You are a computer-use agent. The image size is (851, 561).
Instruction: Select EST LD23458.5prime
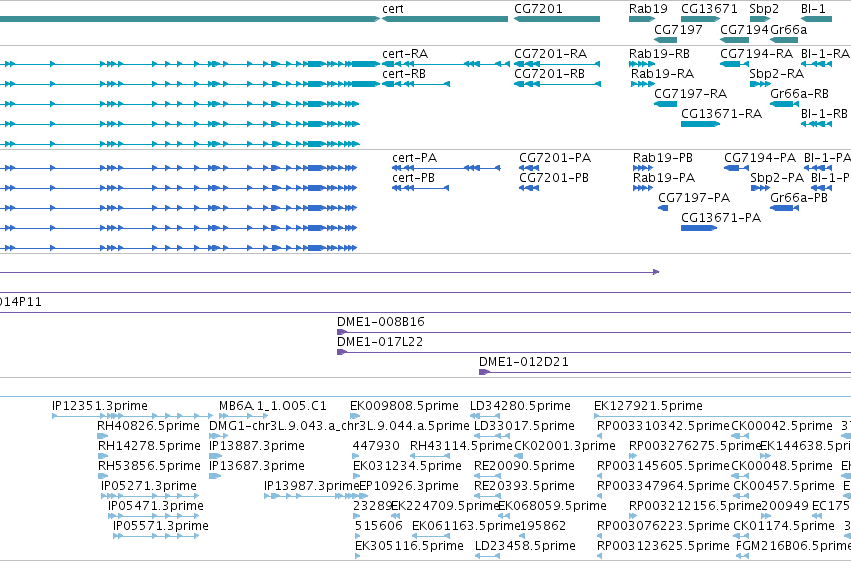pos(487,556)
